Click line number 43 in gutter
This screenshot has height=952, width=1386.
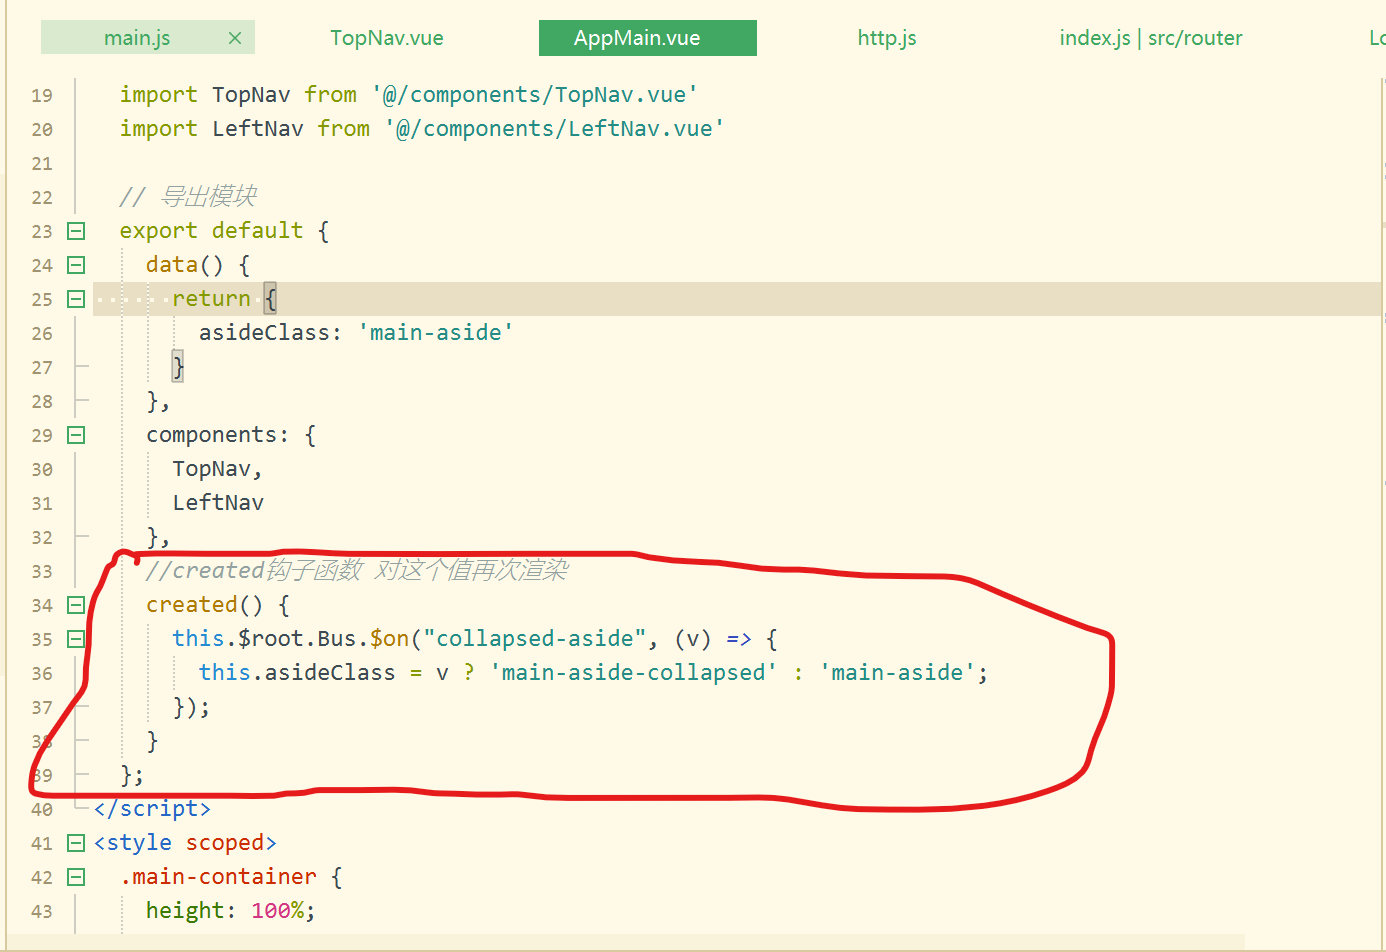point(42,912)
